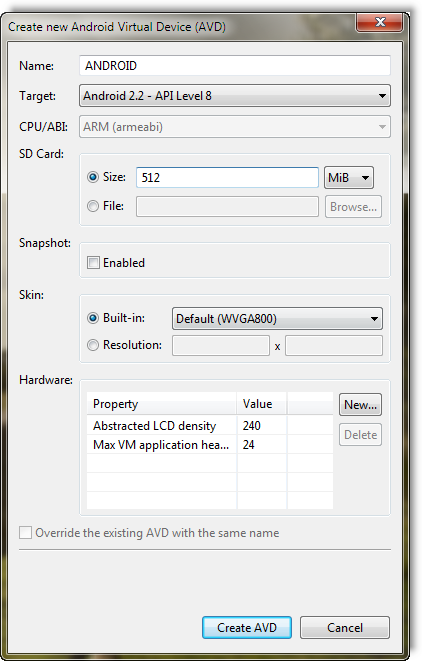Click the value 24 cell

coord(262,445)
